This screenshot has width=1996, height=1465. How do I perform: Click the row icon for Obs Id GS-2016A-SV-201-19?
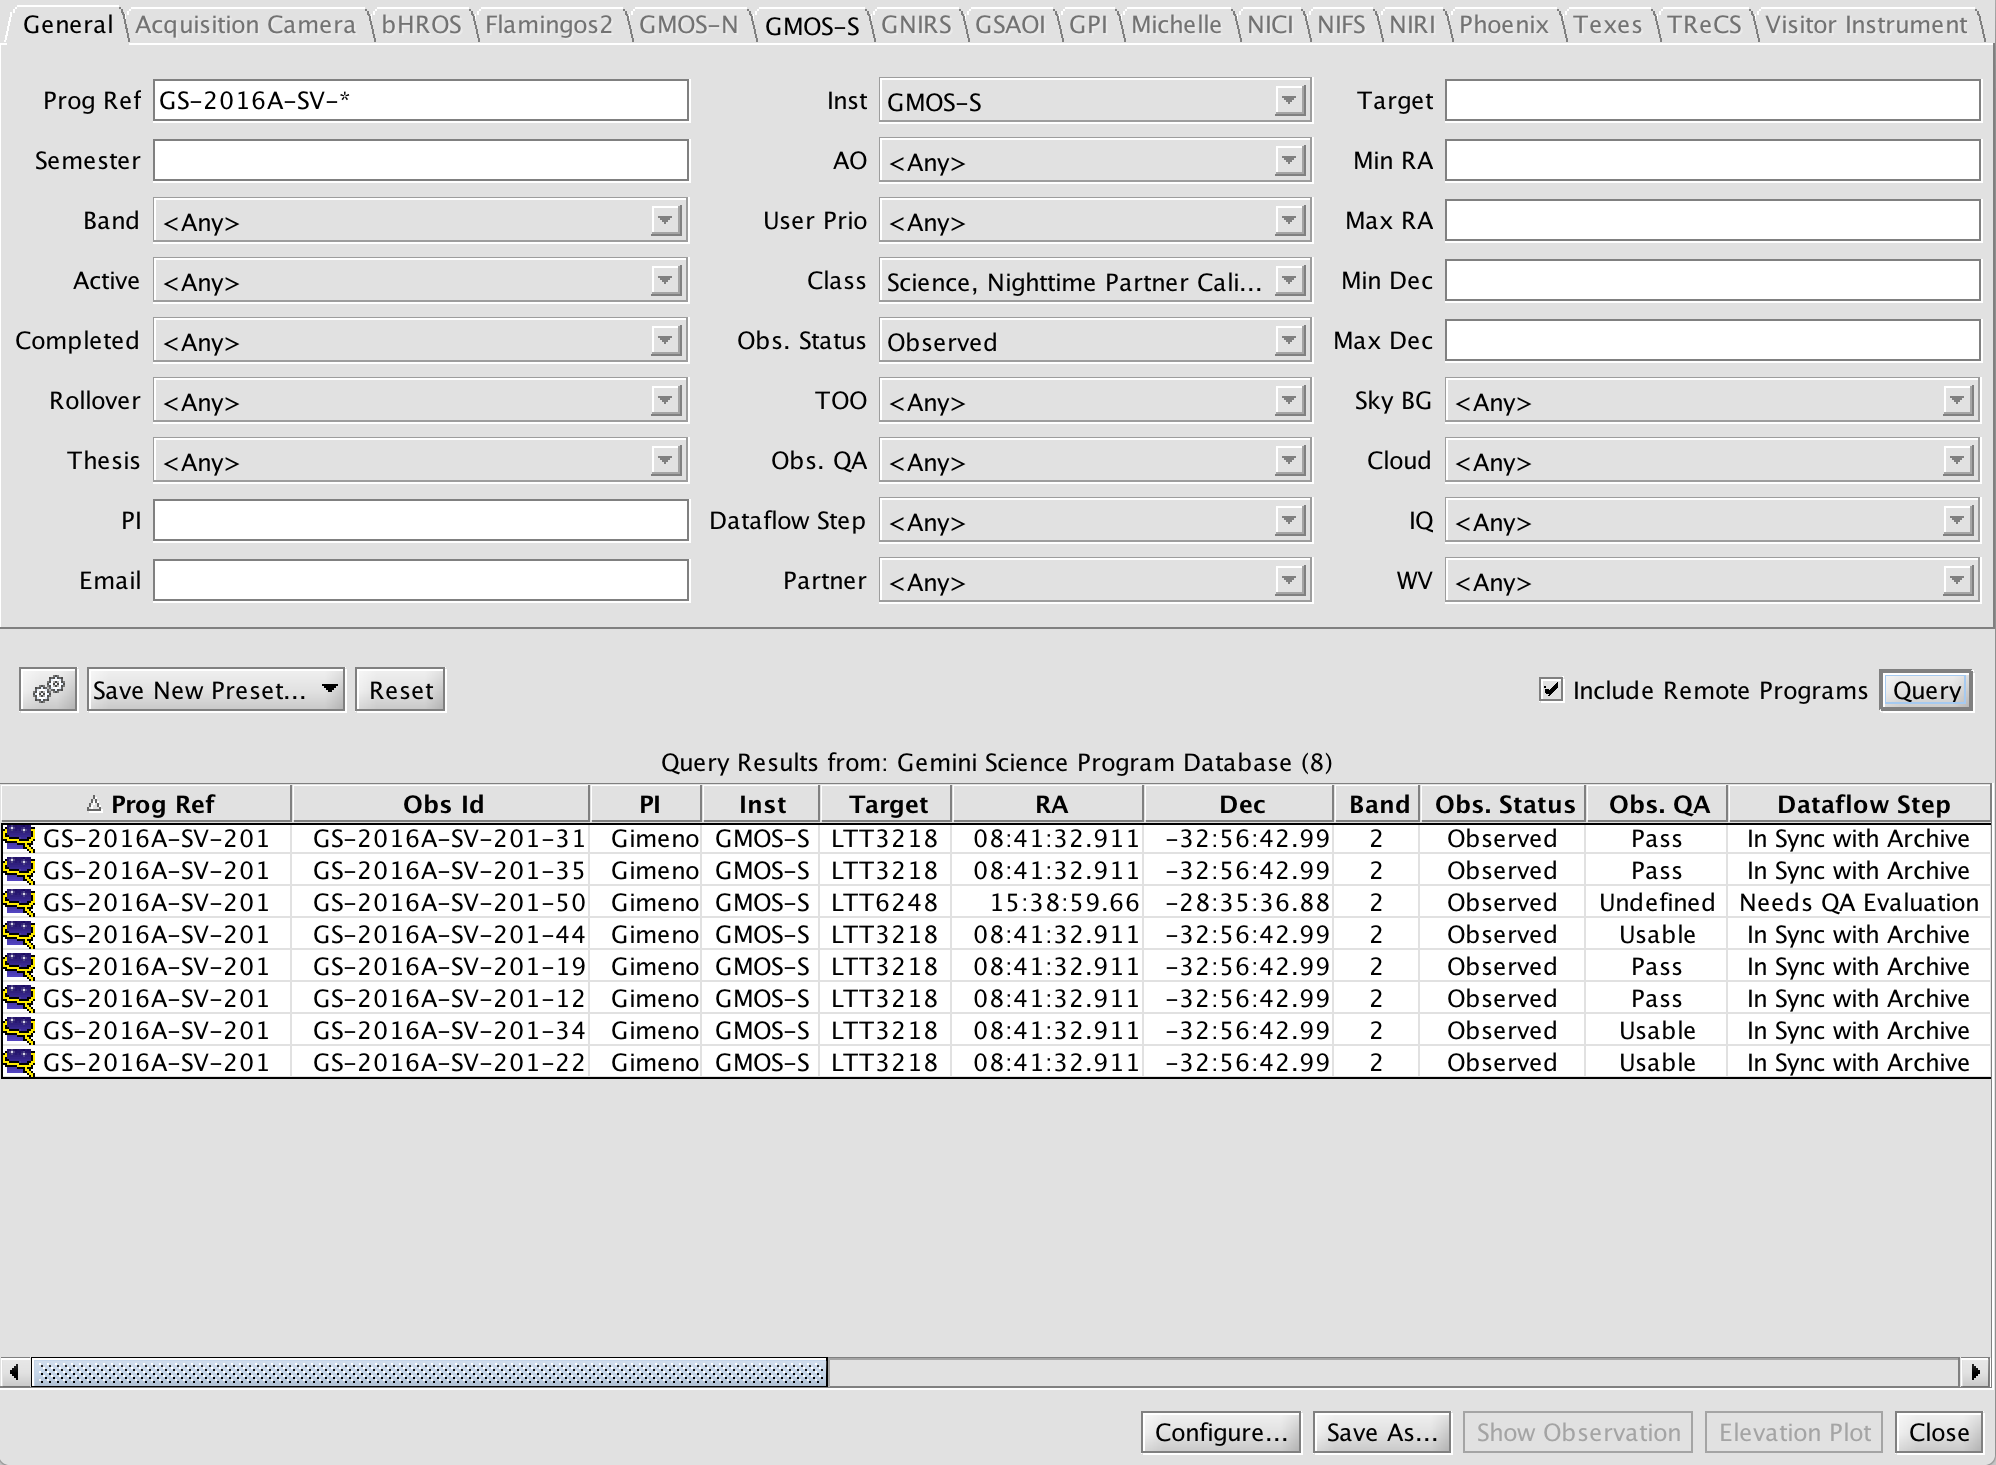tap(19, 966)
